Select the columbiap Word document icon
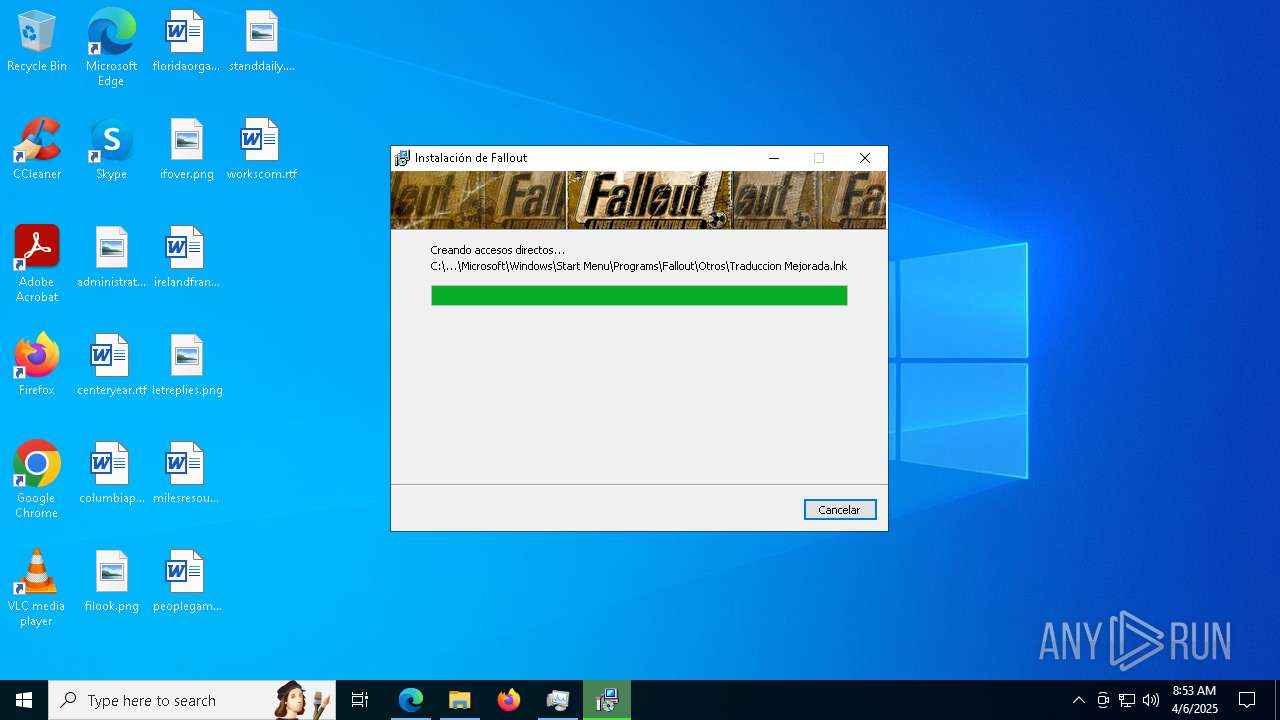Image resolution: width=1280 pixels, height=720 pixels. tap(111, 474)
